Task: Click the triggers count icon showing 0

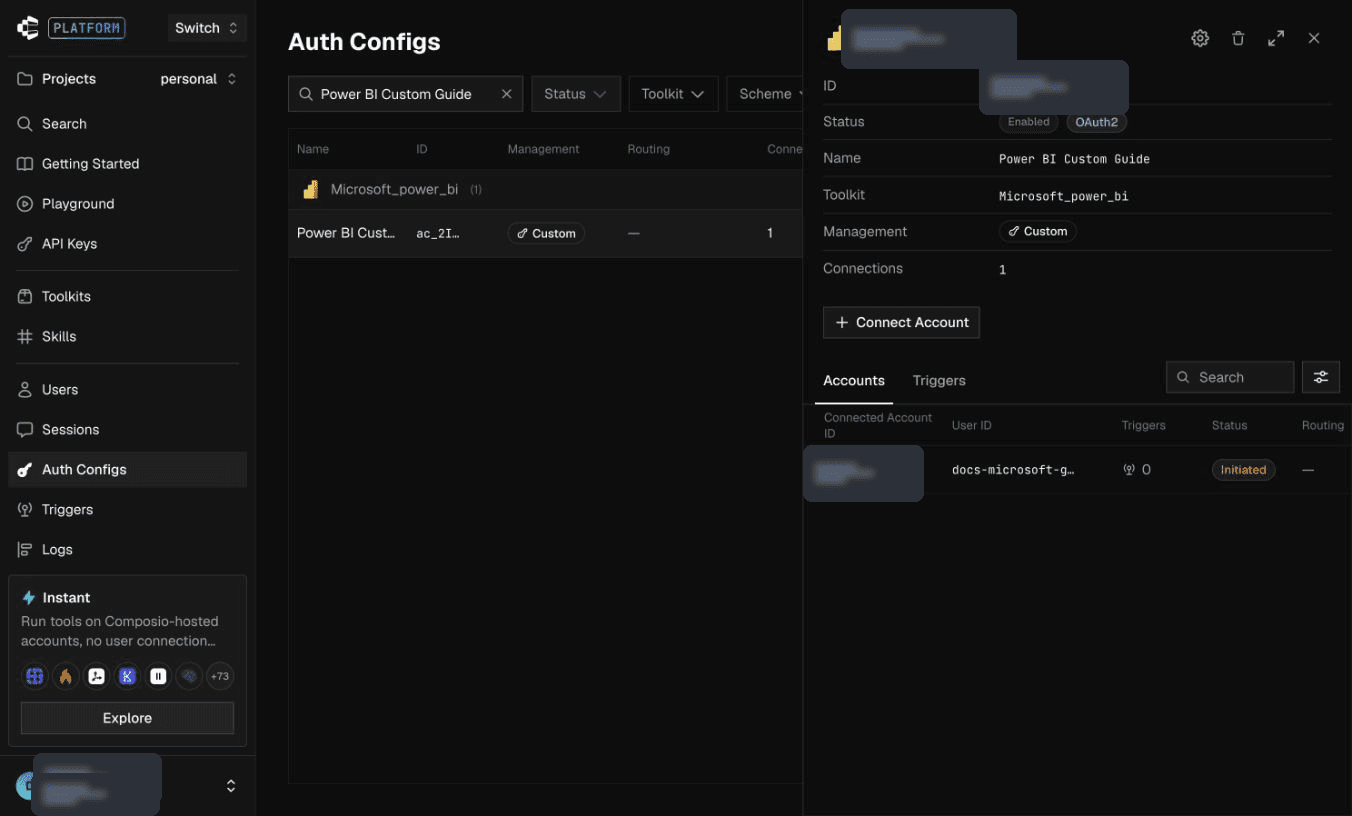Action: click(1129, 470)
